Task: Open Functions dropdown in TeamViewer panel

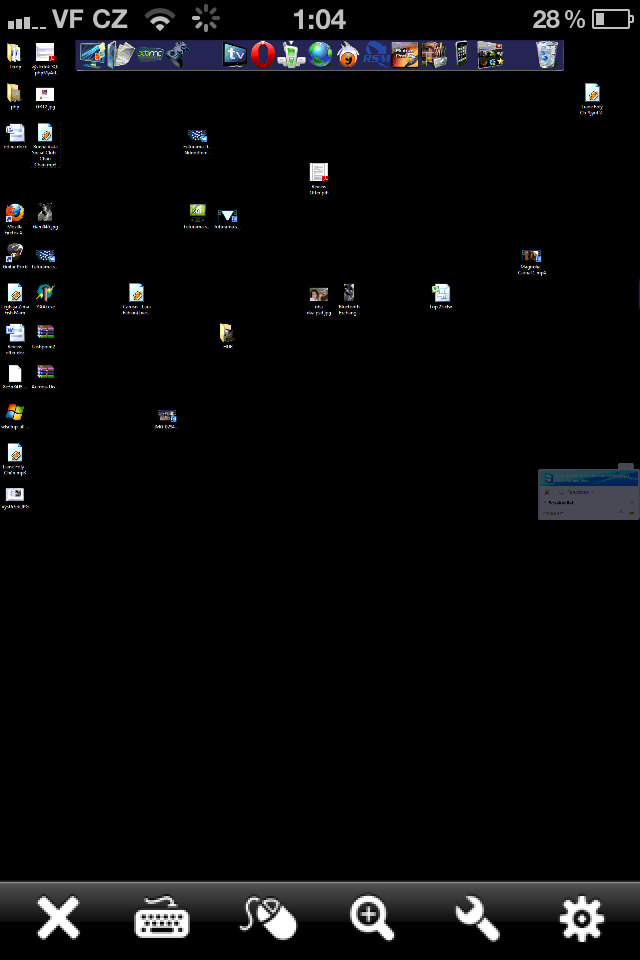Action: [579, 492]
